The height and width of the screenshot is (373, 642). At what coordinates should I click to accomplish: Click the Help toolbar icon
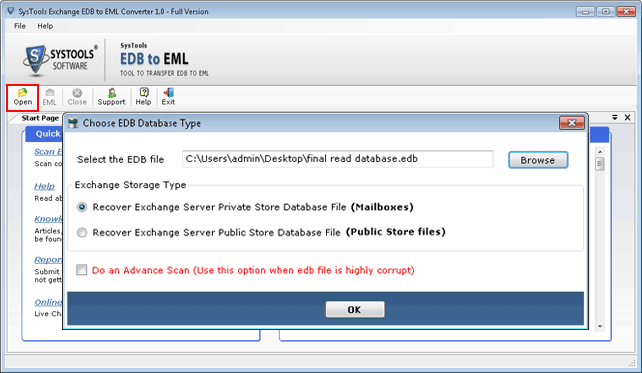[143, 97]
